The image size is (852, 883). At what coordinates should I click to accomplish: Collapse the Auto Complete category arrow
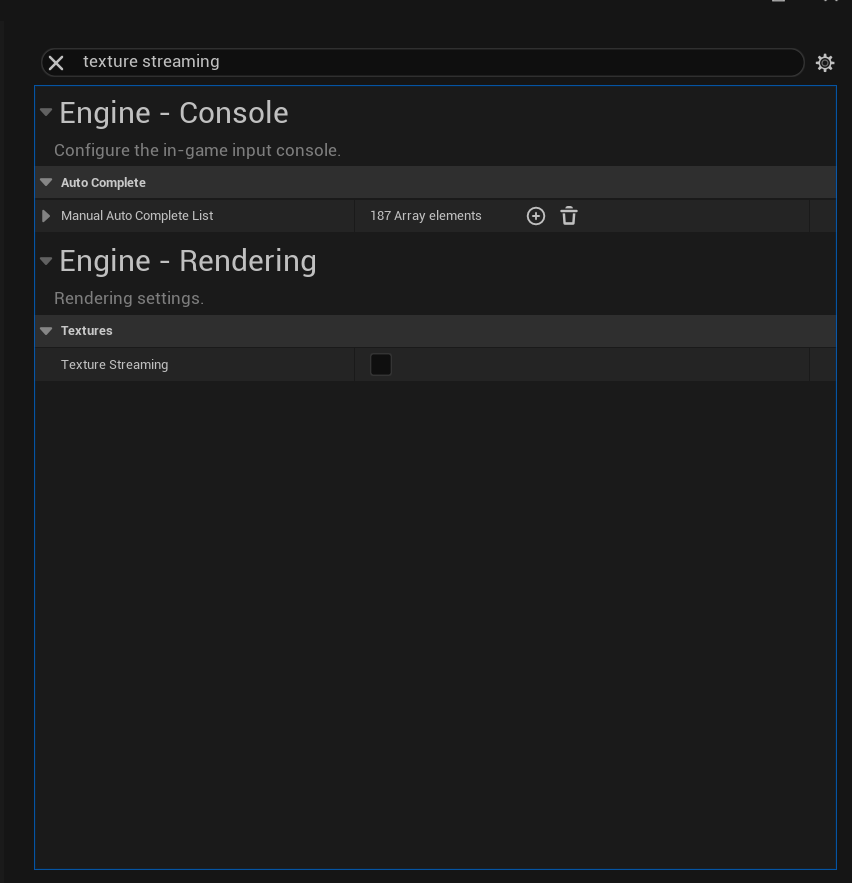tap(46, 182)
